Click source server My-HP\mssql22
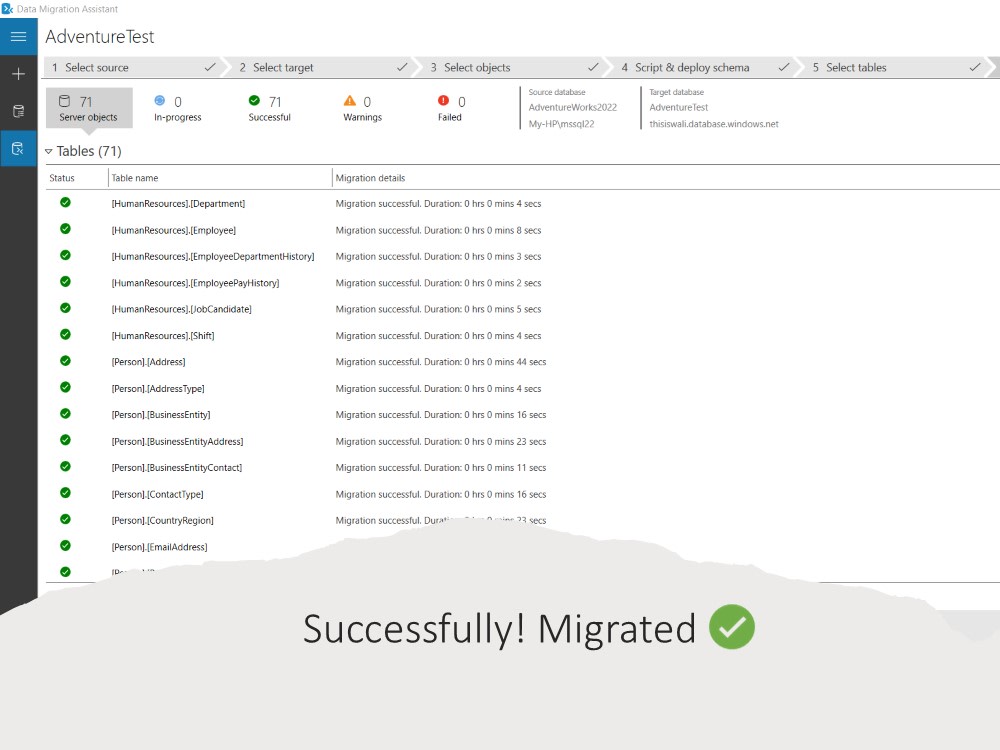Viewport: 1000px width, 750px height. (561, 124)
